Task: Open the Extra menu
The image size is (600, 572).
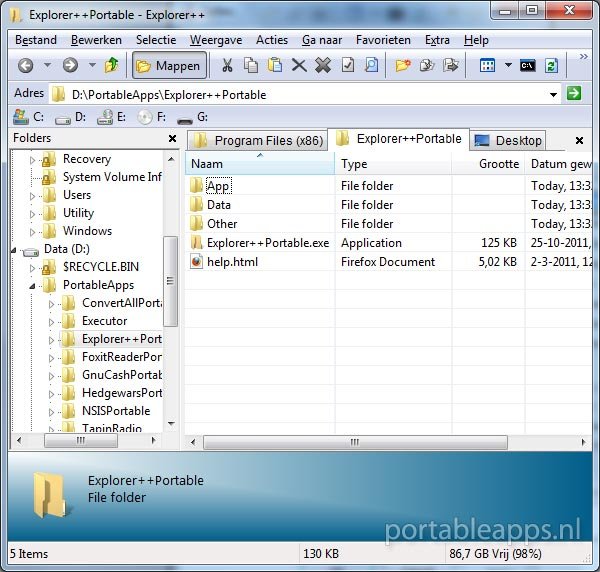Action: coord(437,40)
